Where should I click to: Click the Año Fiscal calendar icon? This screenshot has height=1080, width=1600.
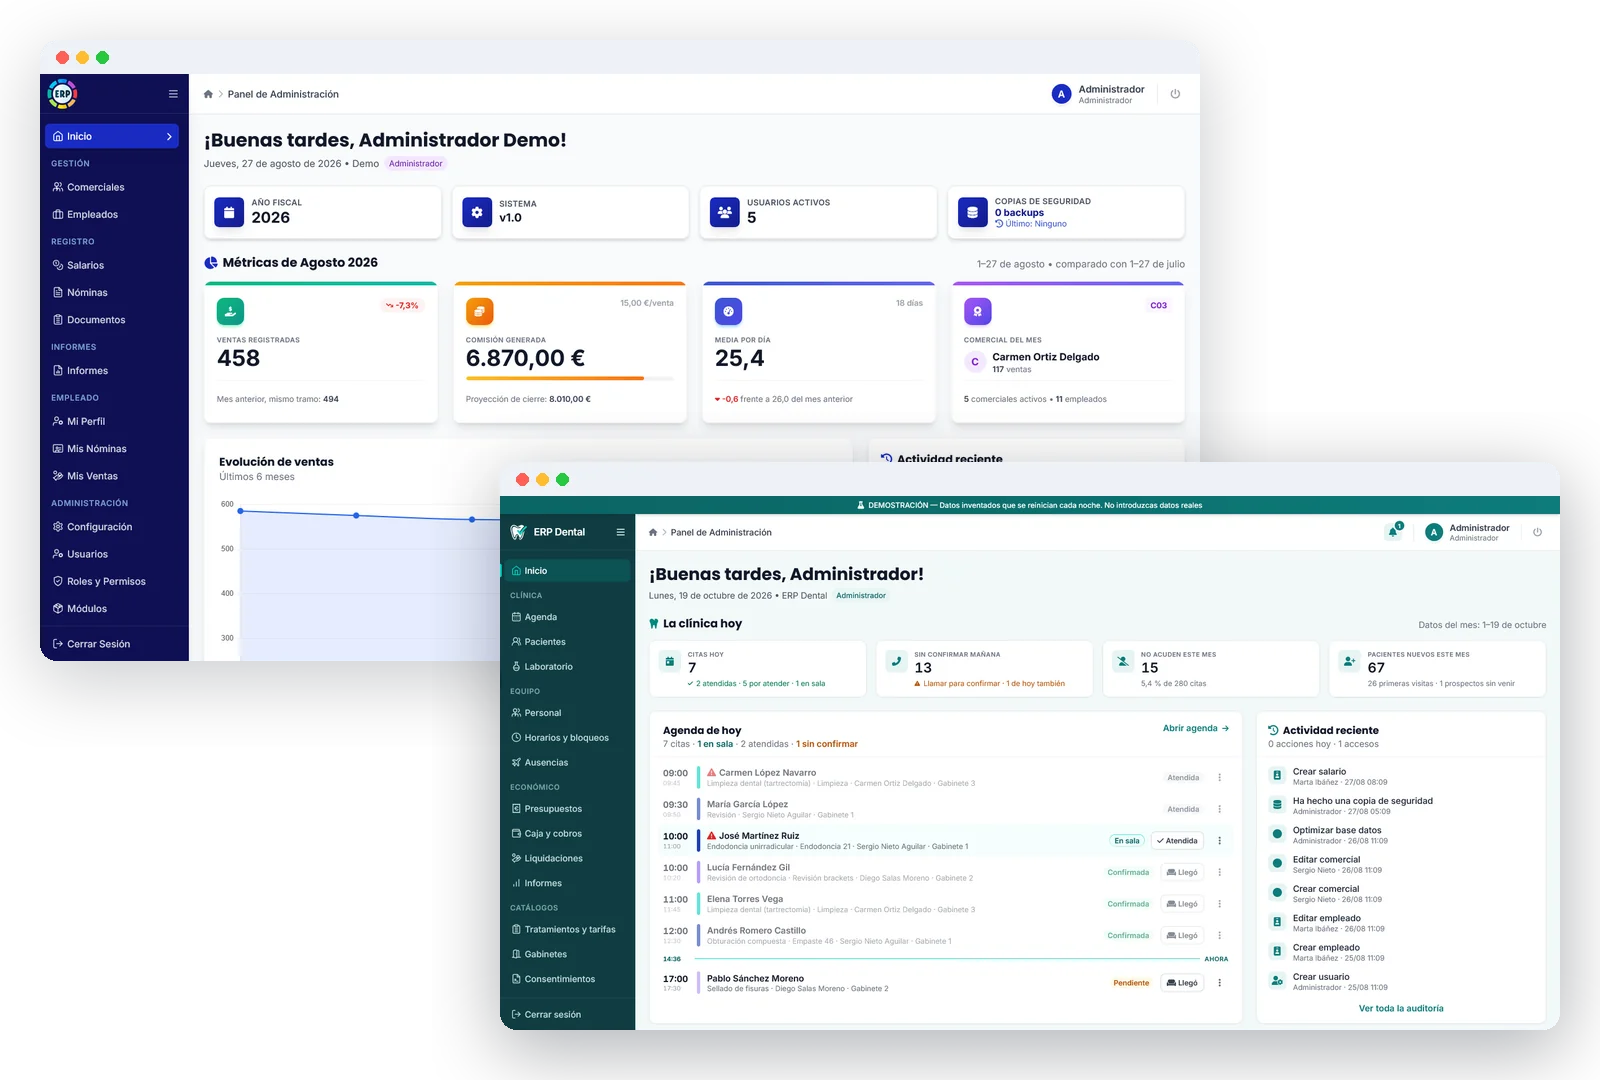click(x=229, y=212)
